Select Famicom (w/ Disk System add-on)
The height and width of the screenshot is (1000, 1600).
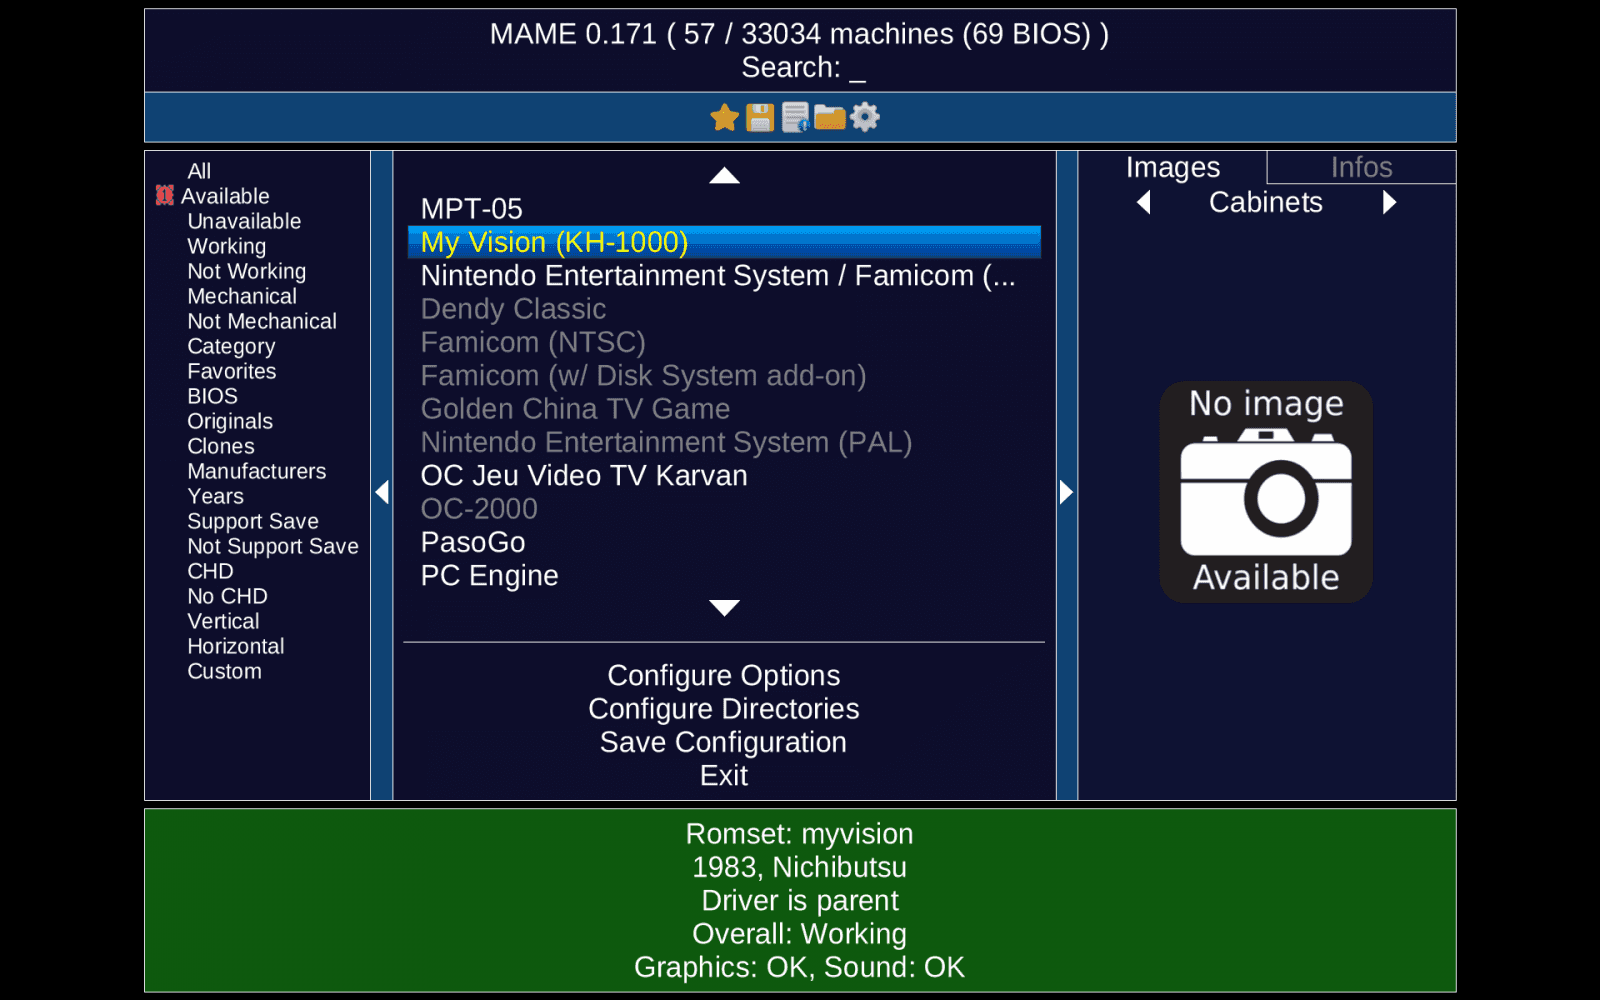pos(724,376)
